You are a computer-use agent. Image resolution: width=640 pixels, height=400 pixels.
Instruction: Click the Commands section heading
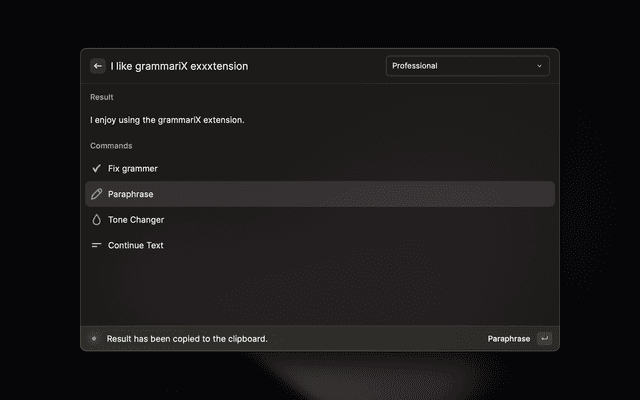[x=111, y=146]
